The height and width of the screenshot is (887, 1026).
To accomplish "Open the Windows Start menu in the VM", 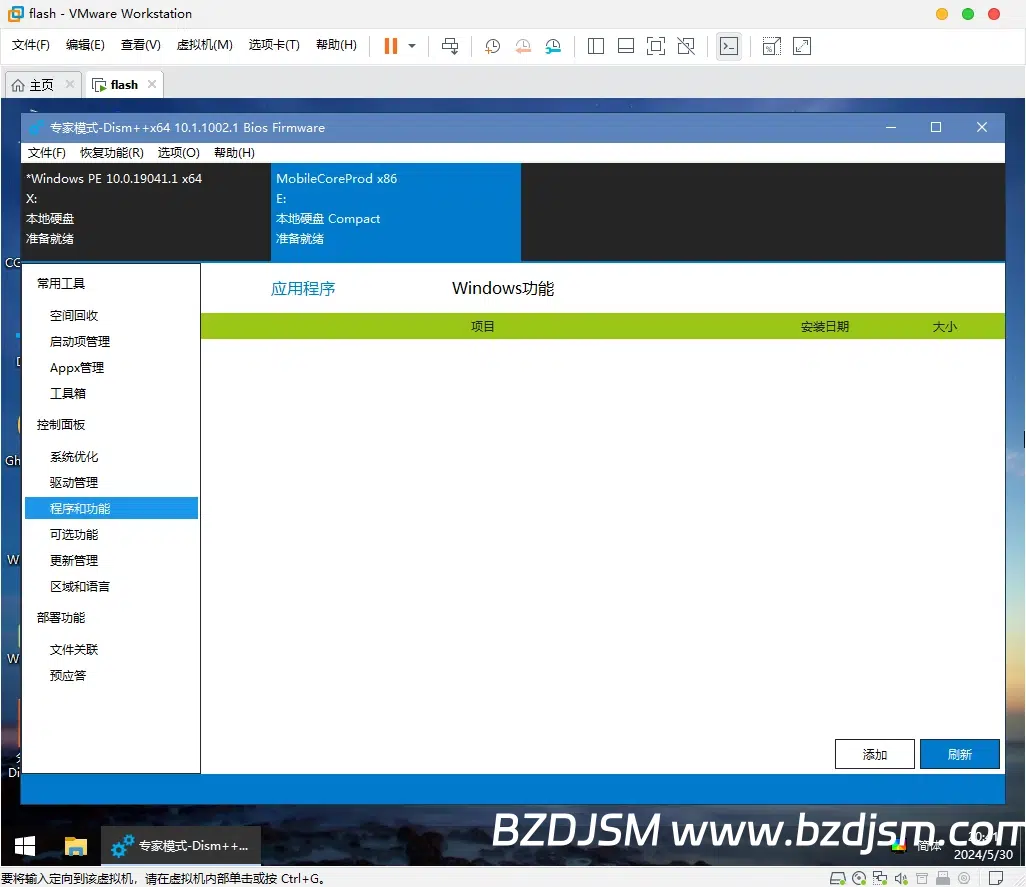I will pyautogui.click(x=25, y=846).
